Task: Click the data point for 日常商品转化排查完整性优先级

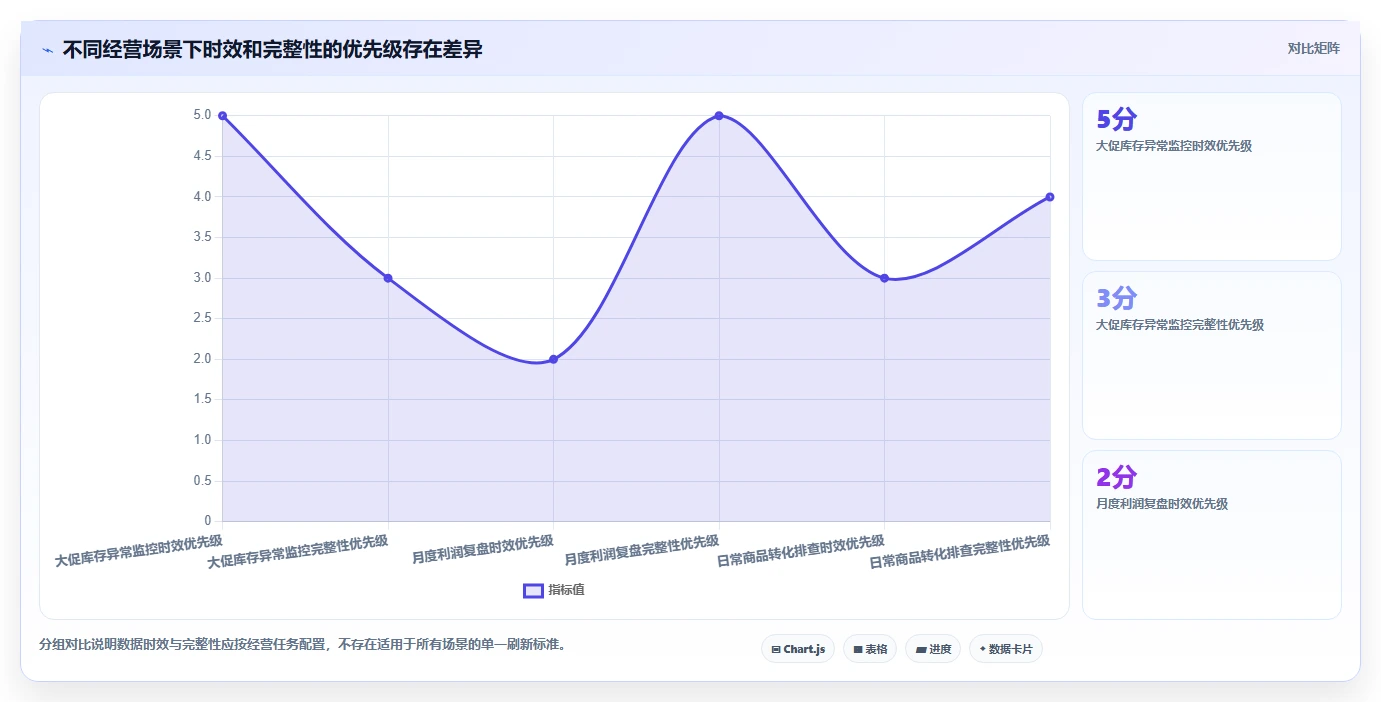Action: tap(1050, 197)
